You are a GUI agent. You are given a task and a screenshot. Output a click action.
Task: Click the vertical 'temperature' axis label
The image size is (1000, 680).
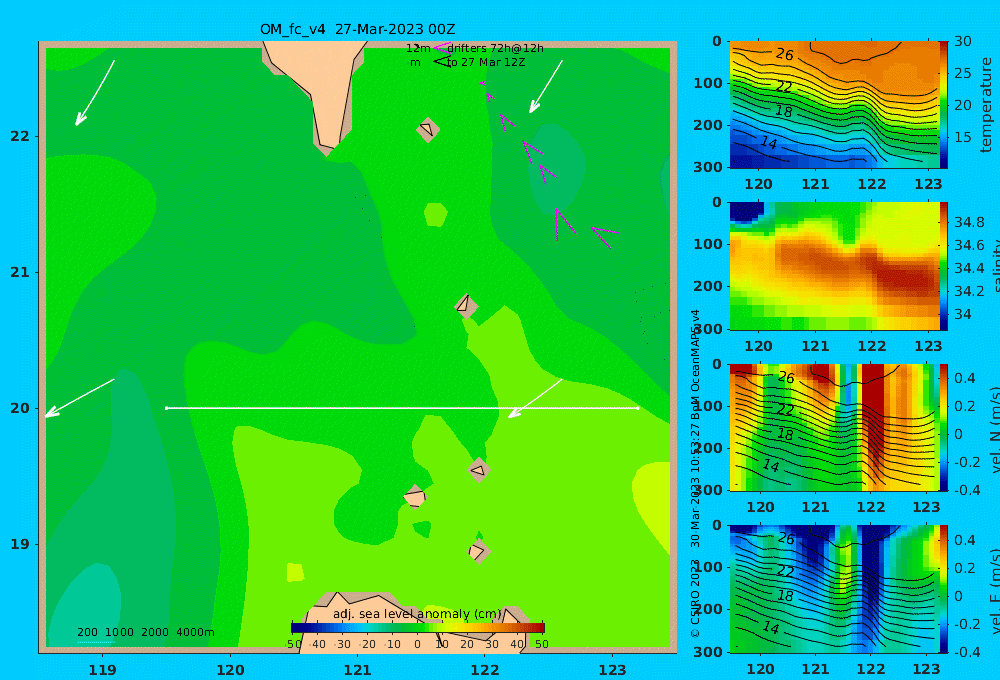coord(986,105)
